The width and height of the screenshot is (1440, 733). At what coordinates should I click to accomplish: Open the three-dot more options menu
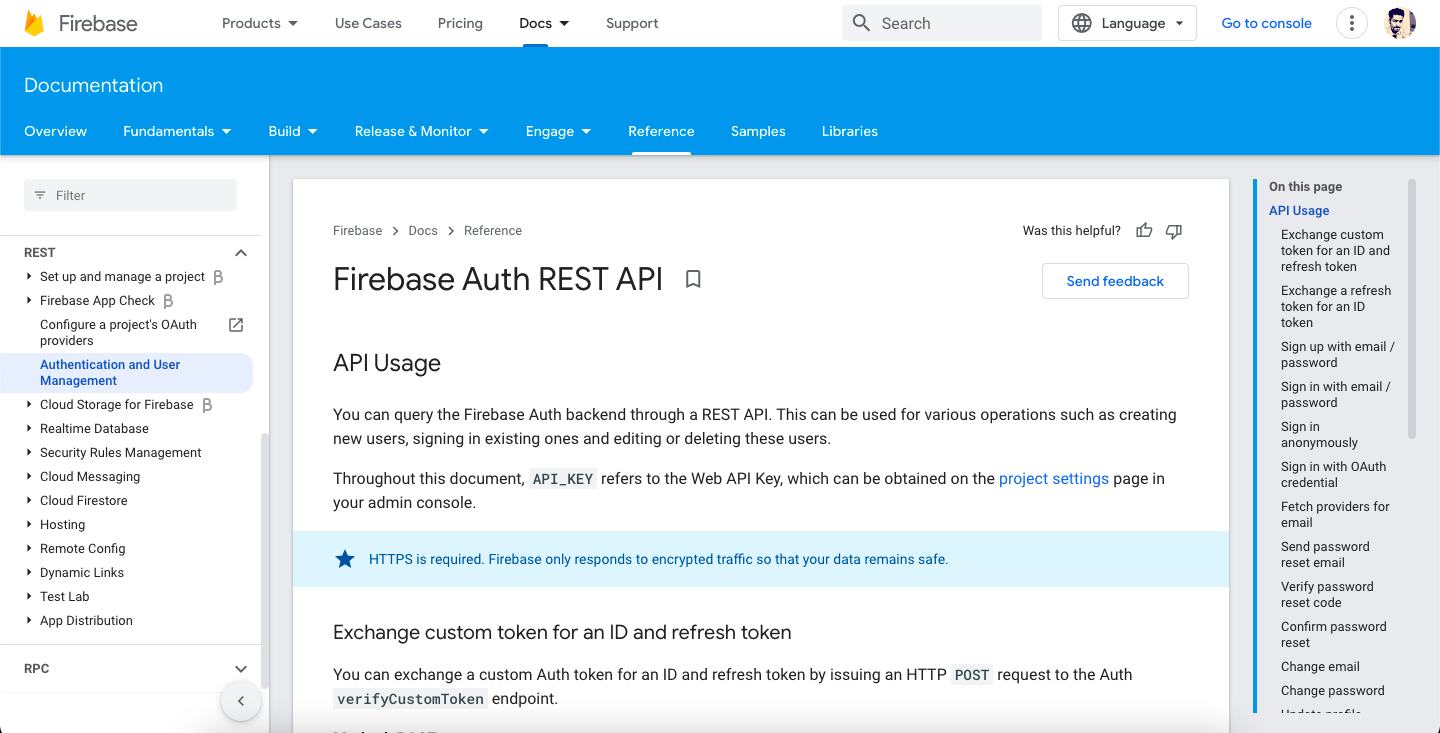point(1352,23)
